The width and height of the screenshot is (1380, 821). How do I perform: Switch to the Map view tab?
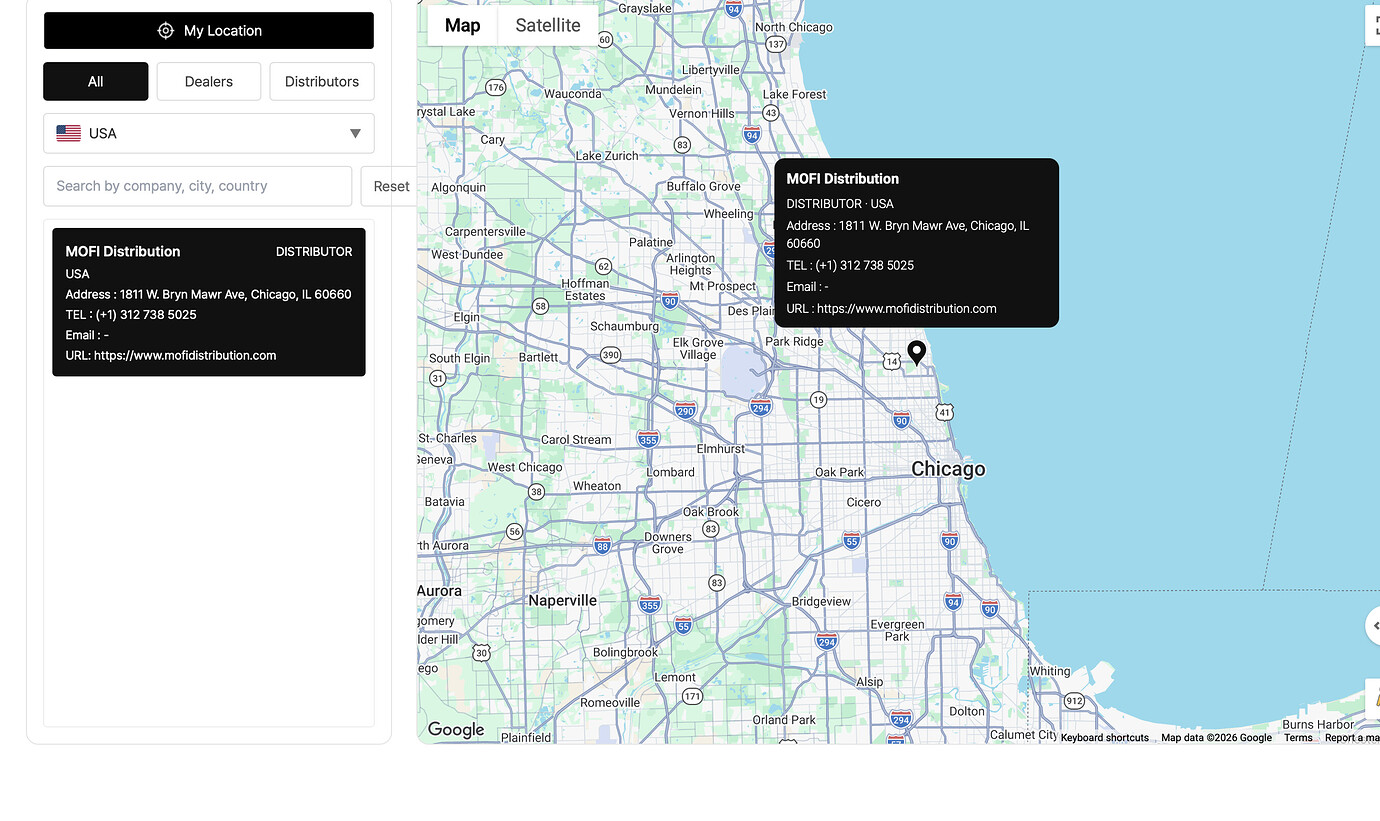pos(463,25)
